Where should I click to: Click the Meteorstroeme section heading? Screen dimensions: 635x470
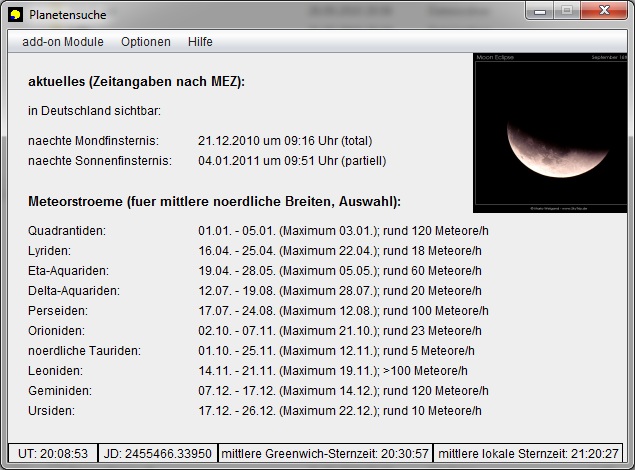coord(214,201)
